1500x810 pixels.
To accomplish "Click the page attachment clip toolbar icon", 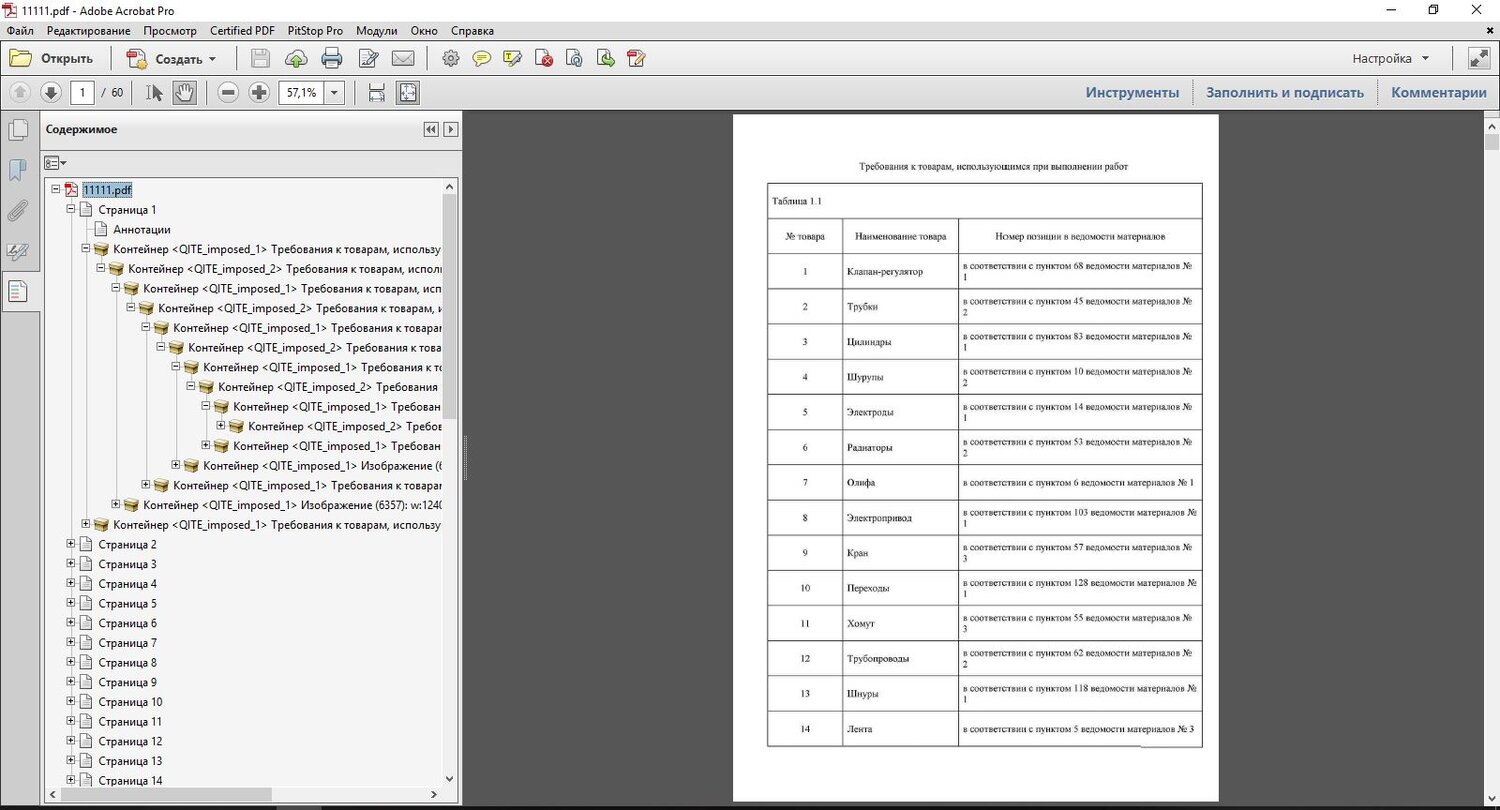I will click(574, 58).
